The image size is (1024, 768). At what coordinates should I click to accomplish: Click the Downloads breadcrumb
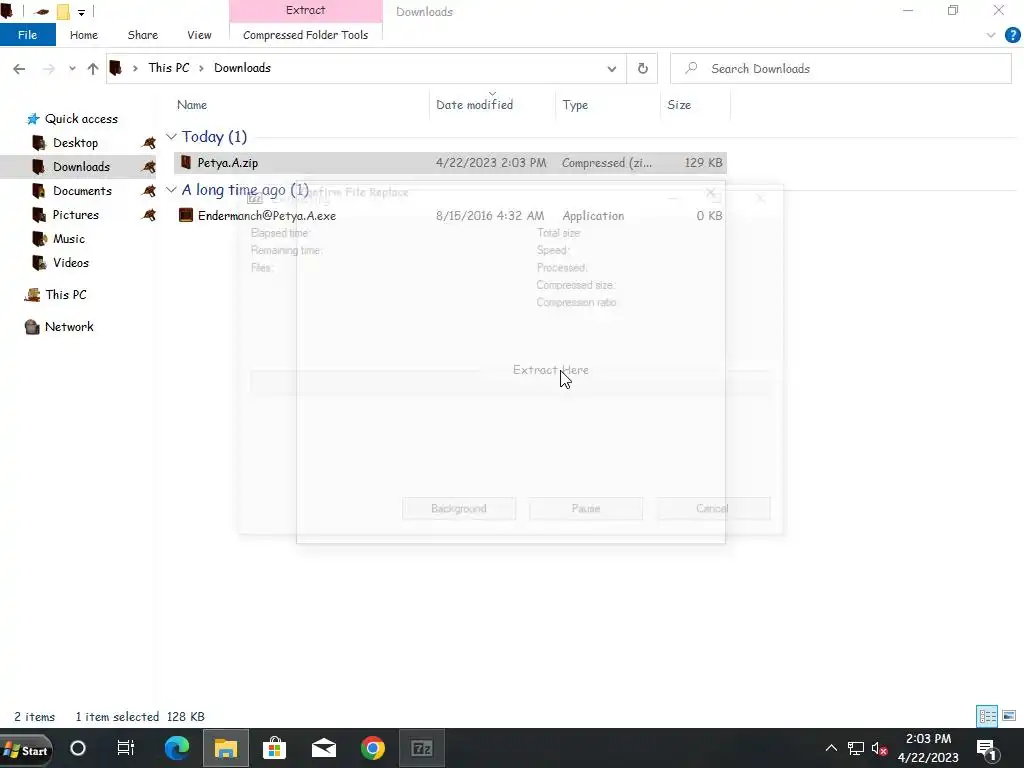[x=242, y=68]
